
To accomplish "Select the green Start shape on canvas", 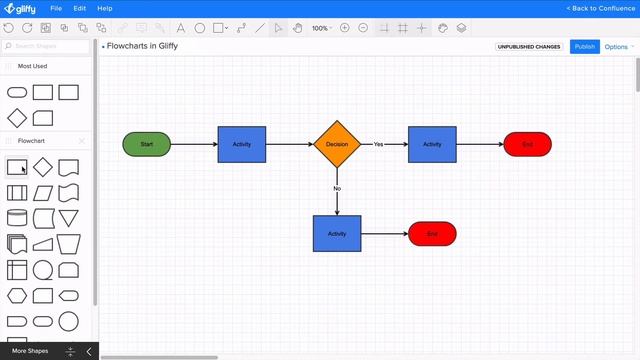I will [x=147, y=144].
